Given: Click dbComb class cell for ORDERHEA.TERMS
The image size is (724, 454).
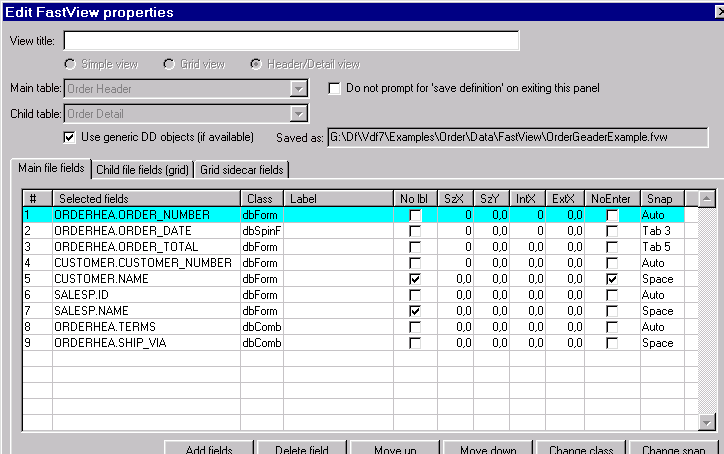Looking at the screenshot, I should (261, 327).
